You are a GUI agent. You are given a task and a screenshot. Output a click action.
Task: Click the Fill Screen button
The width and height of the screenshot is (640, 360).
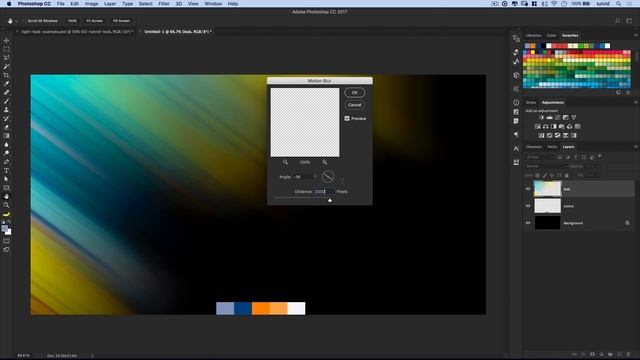121,20
